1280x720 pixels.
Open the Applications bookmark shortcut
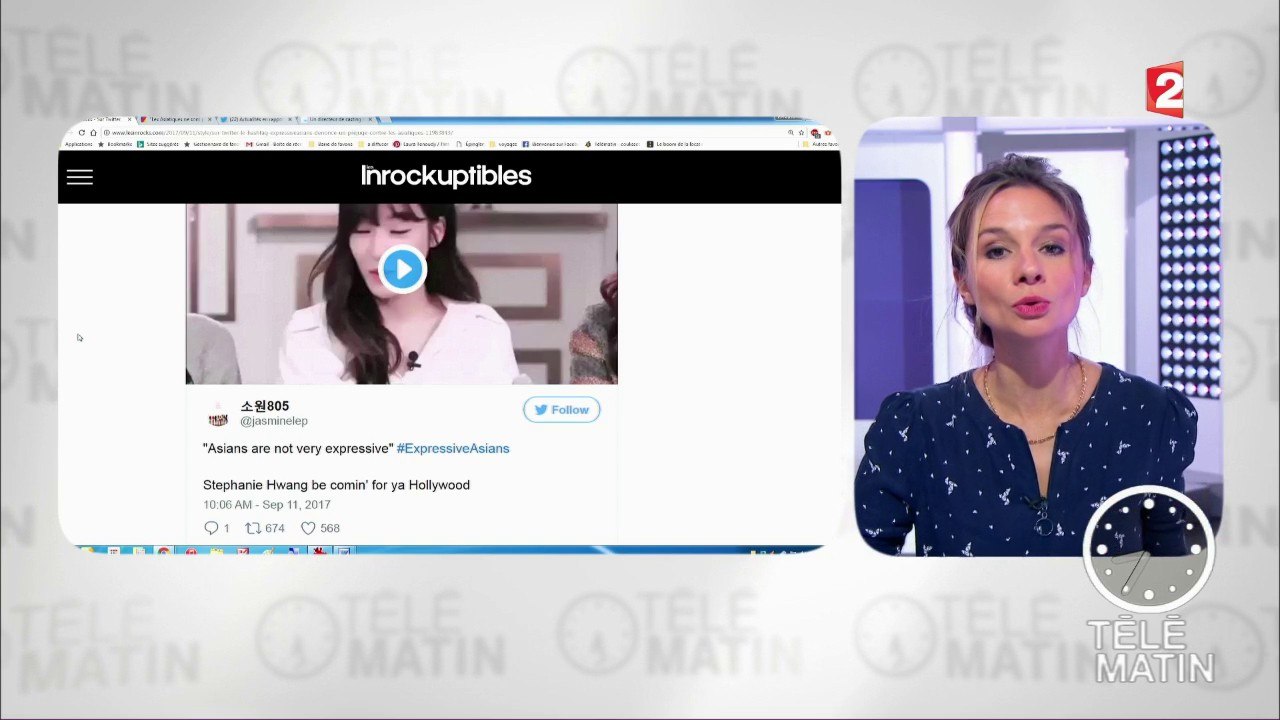click(78, 144)
